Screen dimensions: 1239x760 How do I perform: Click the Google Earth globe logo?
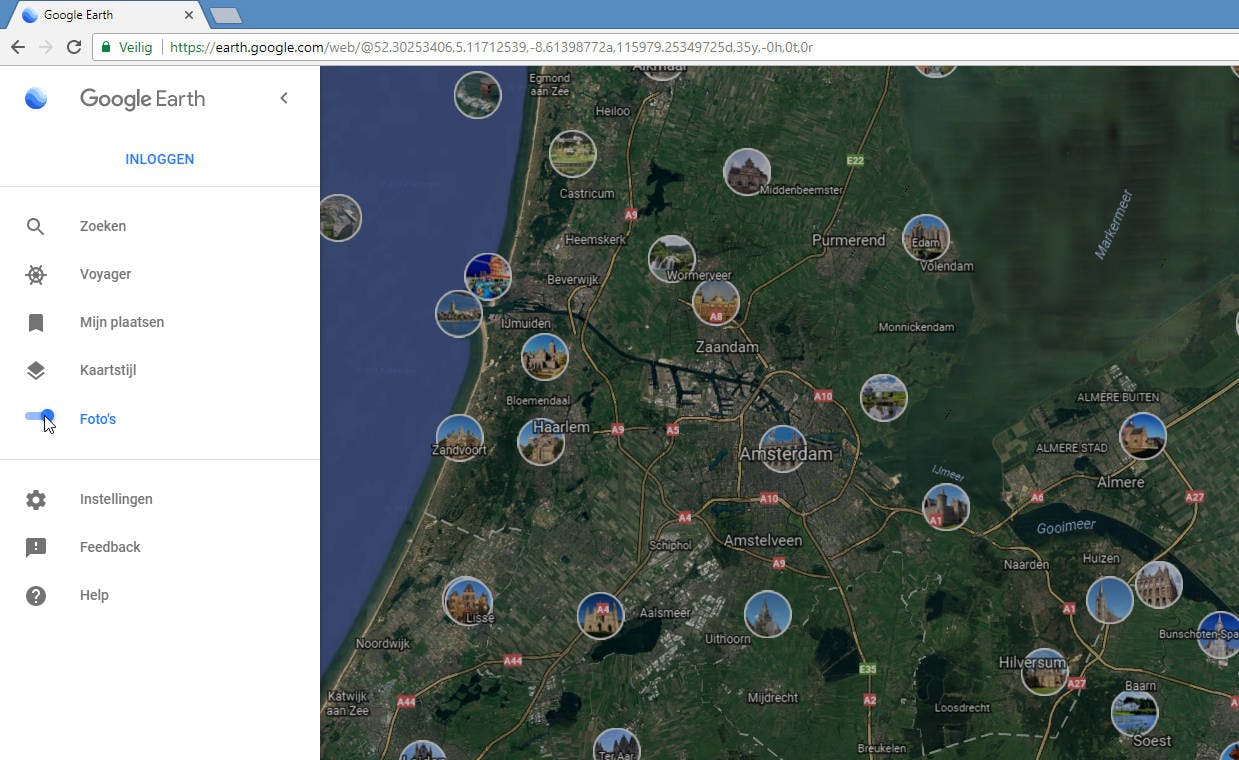coord(36,98)
